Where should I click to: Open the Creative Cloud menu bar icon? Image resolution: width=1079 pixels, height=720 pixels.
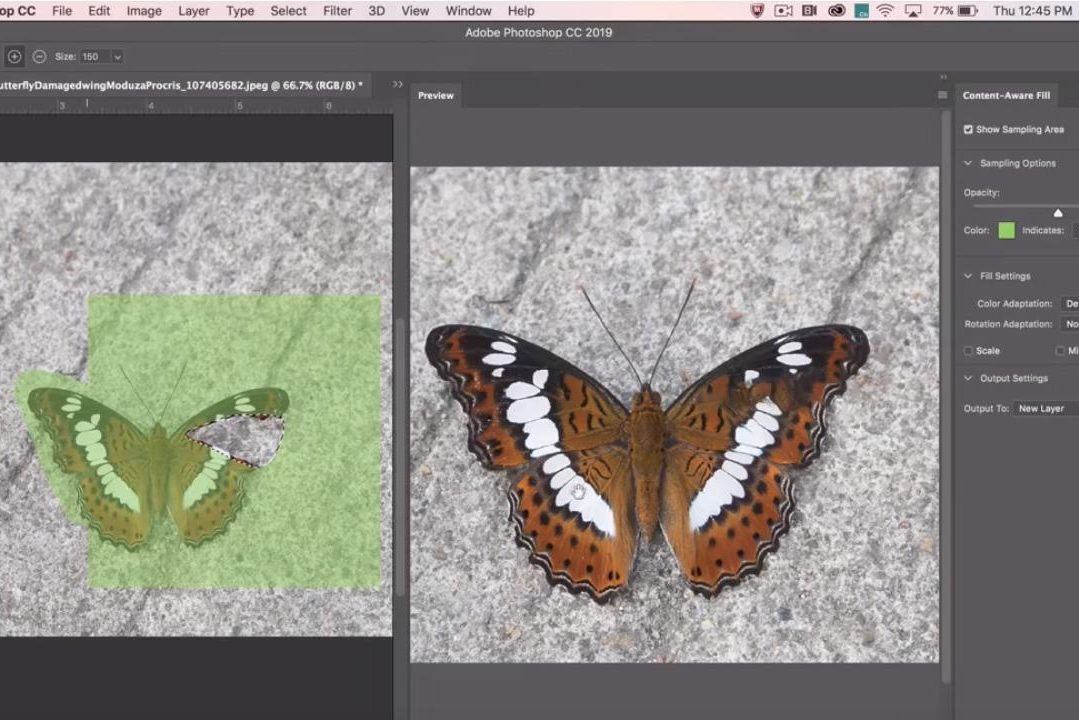(837, 11)
